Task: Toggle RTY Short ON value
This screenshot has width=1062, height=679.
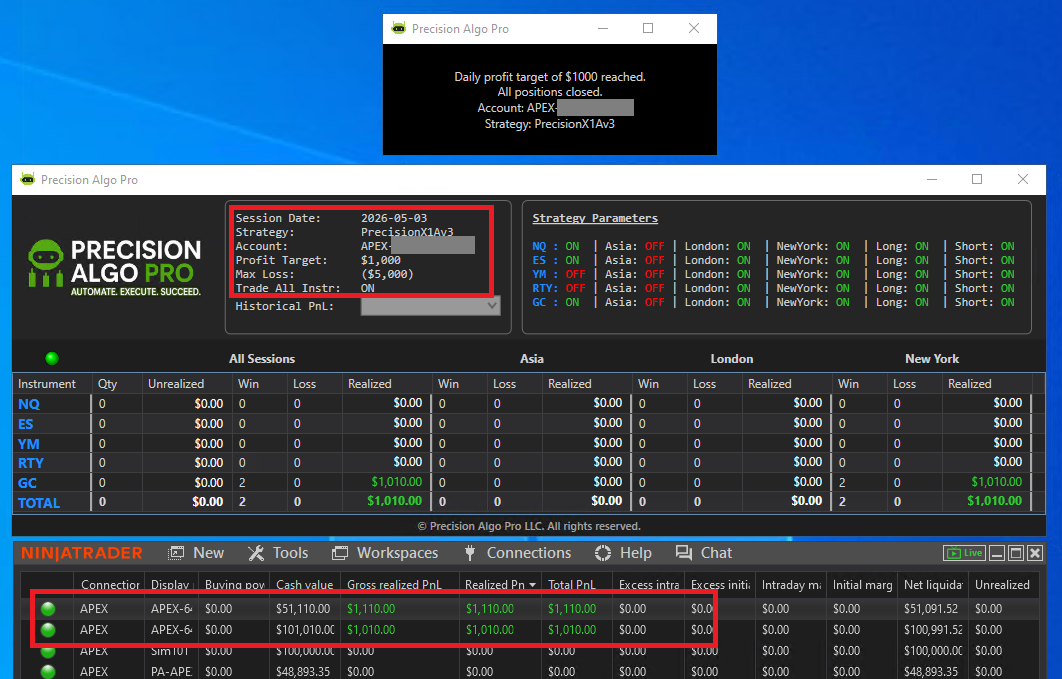Action: tap(1008, 288)
